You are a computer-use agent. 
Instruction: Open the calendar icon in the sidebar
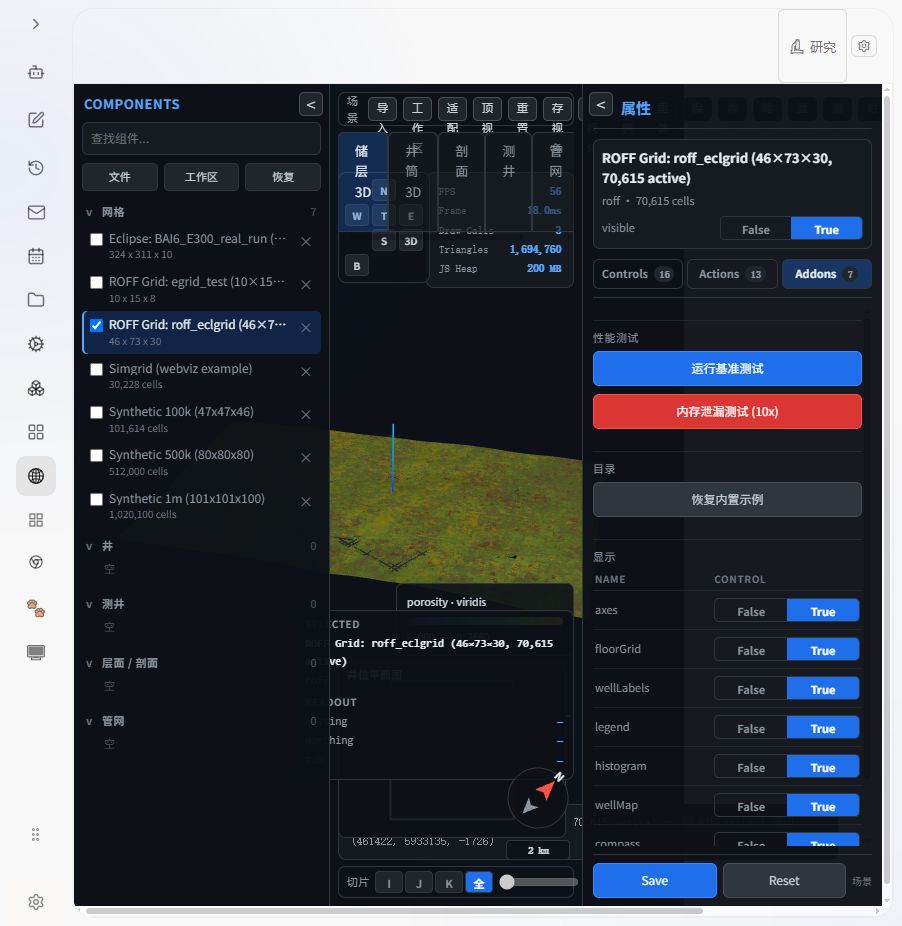36,256
